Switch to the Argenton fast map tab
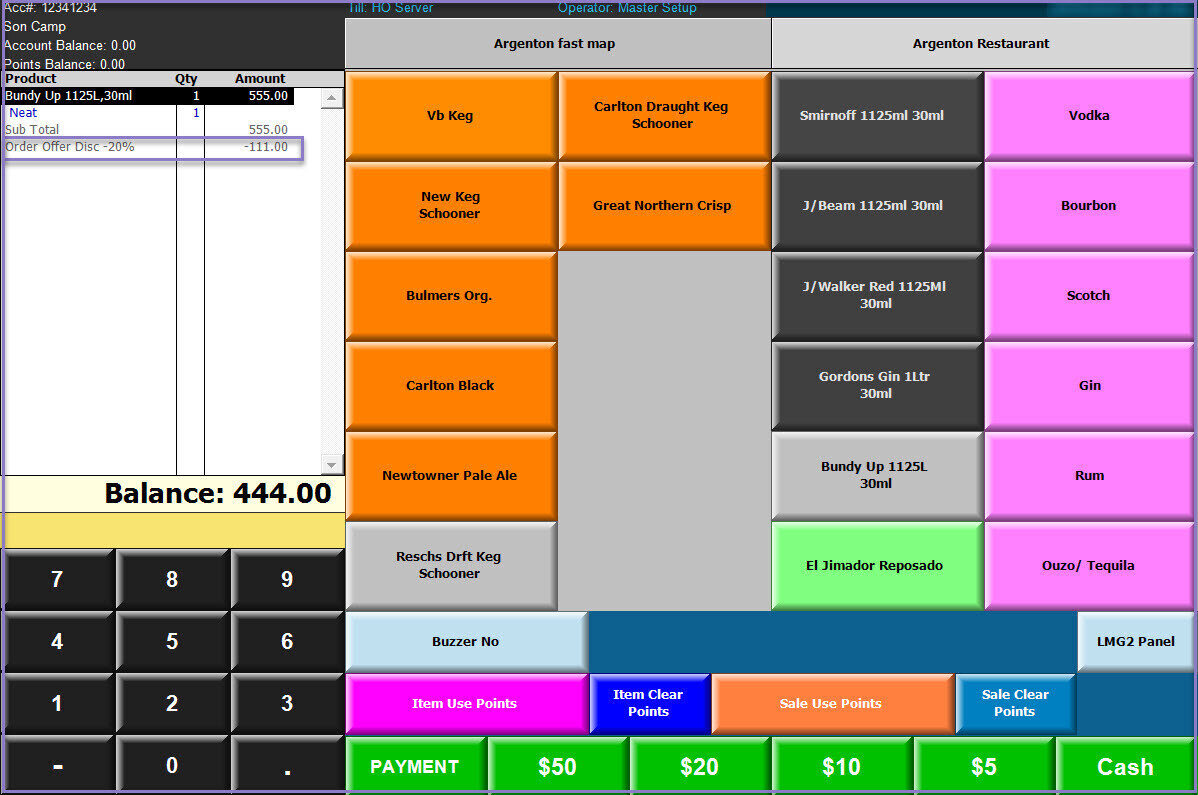This screenshot has width=1198, height=795. [x=557, y=44]
